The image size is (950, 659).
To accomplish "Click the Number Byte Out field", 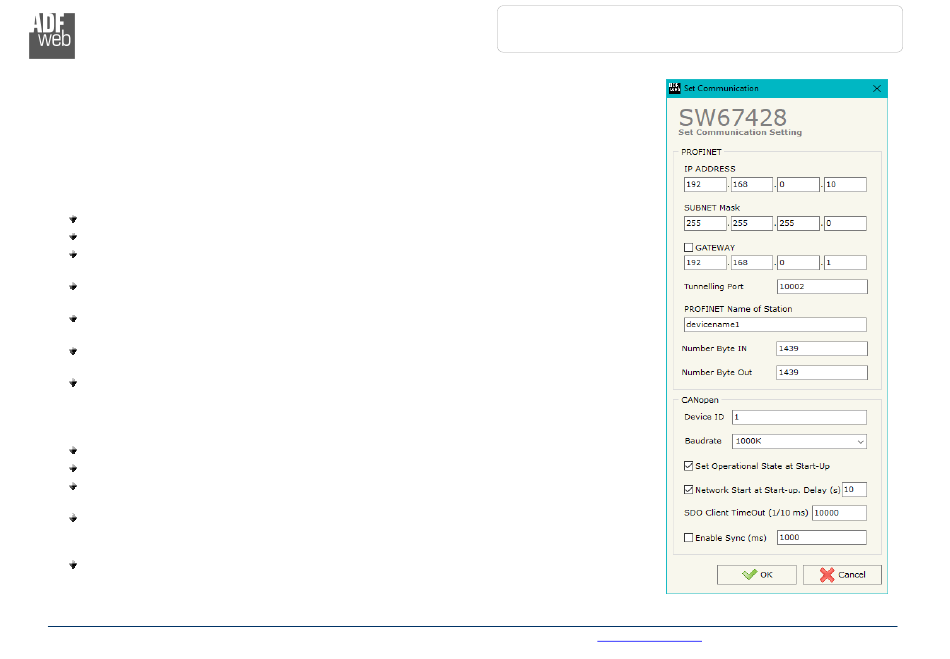I will (x=821, y=372).
